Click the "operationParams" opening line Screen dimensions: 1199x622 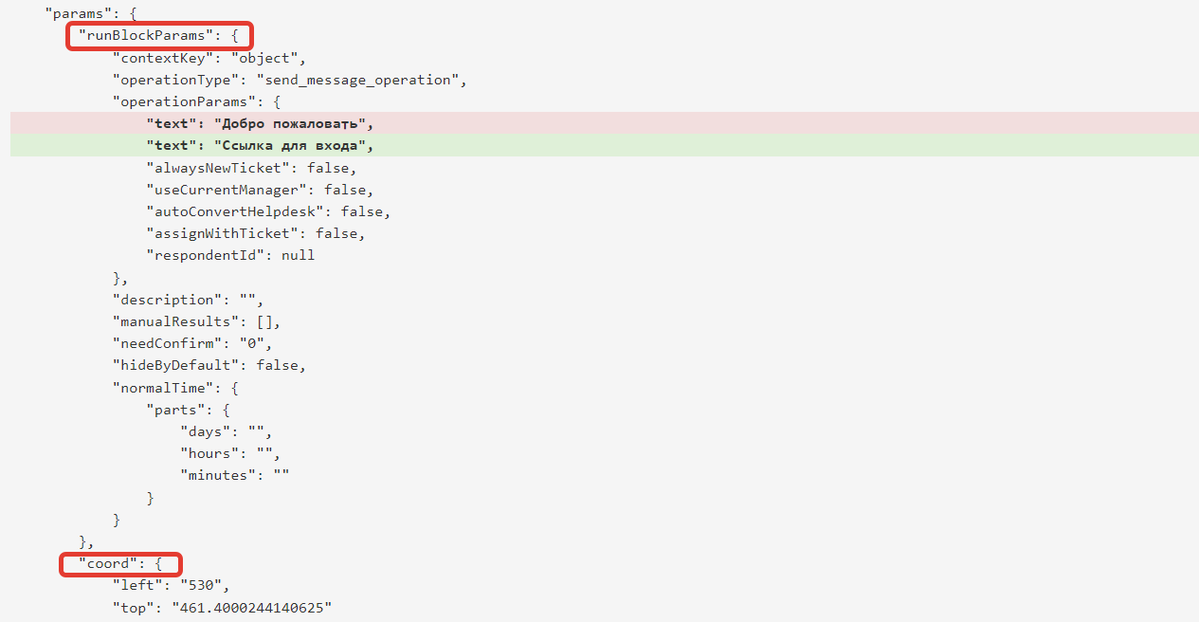pyautogui.click(x=197, y=102)
